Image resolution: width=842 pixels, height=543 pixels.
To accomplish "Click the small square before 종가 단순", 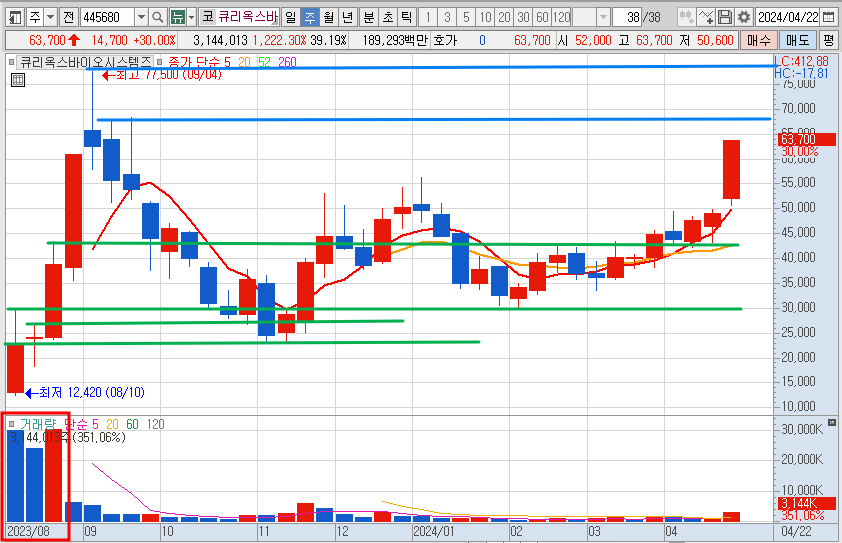I will [159, 62].
